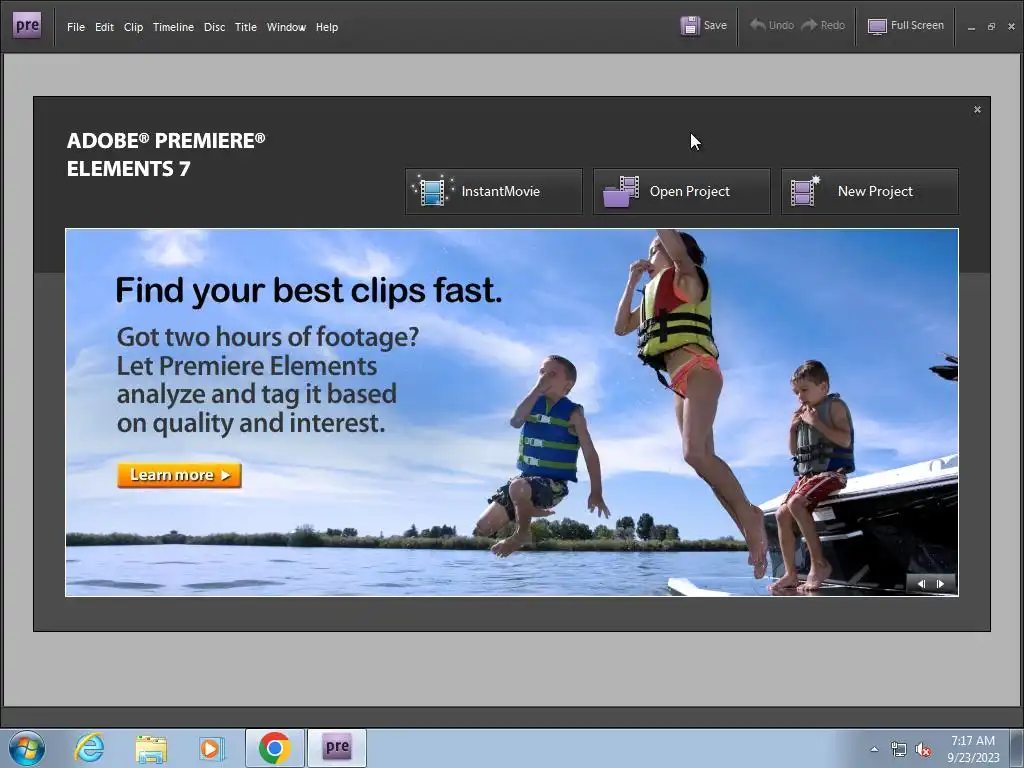This screenshot has height=768, width=1024.
Task: Click the Save disk icon
Action: [x=690, y=26]
